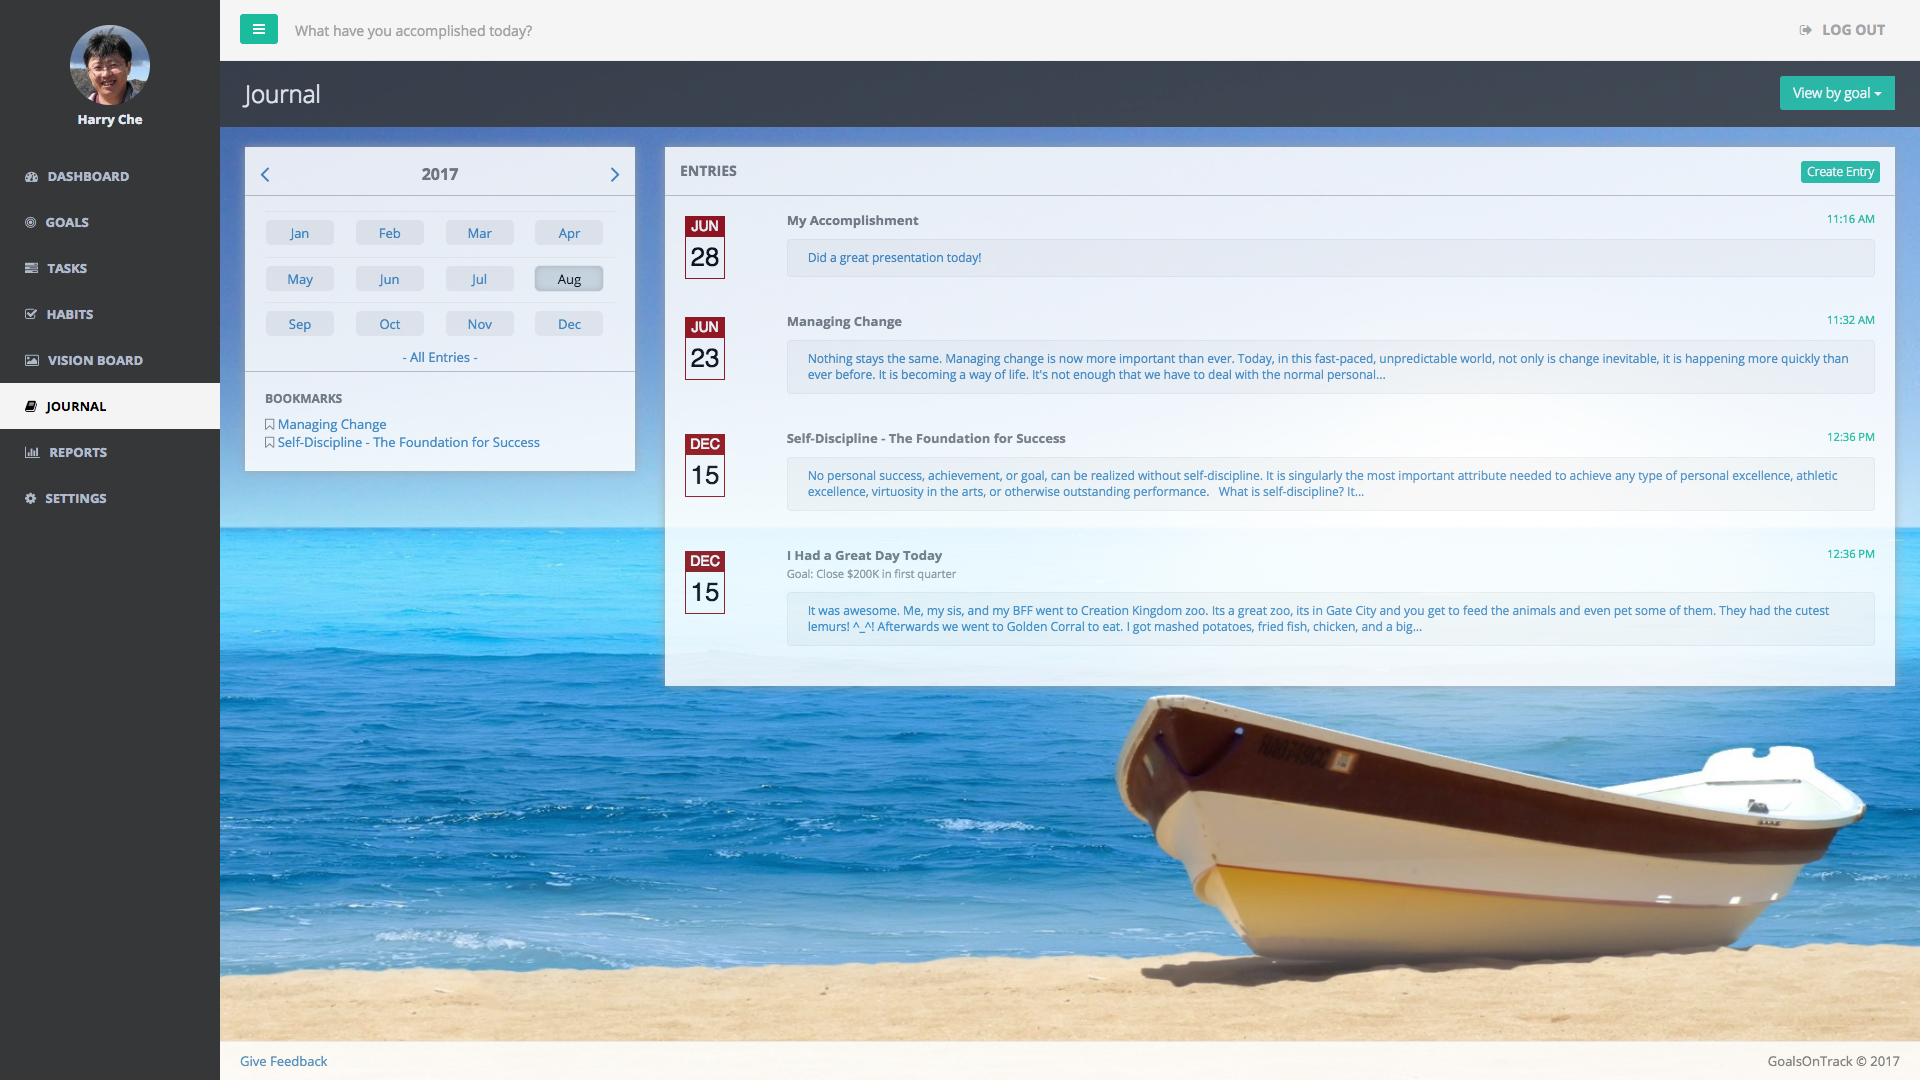Advance to next year with right chevron

(614, 175)
